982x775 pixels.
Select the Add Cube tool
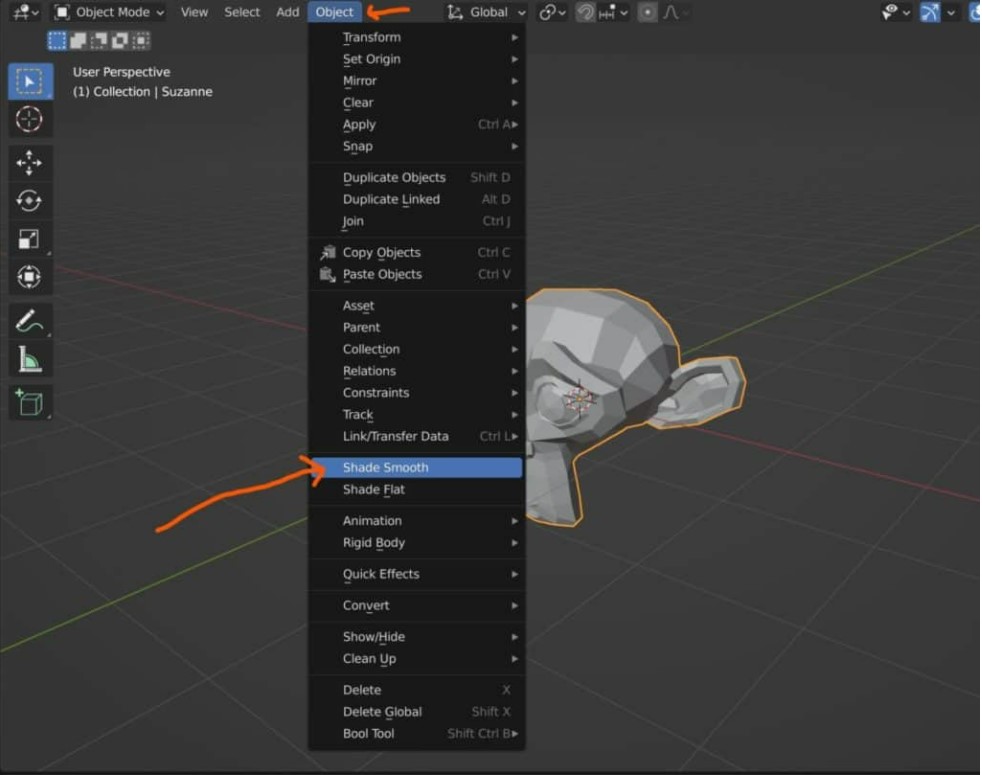coord(31,403)
